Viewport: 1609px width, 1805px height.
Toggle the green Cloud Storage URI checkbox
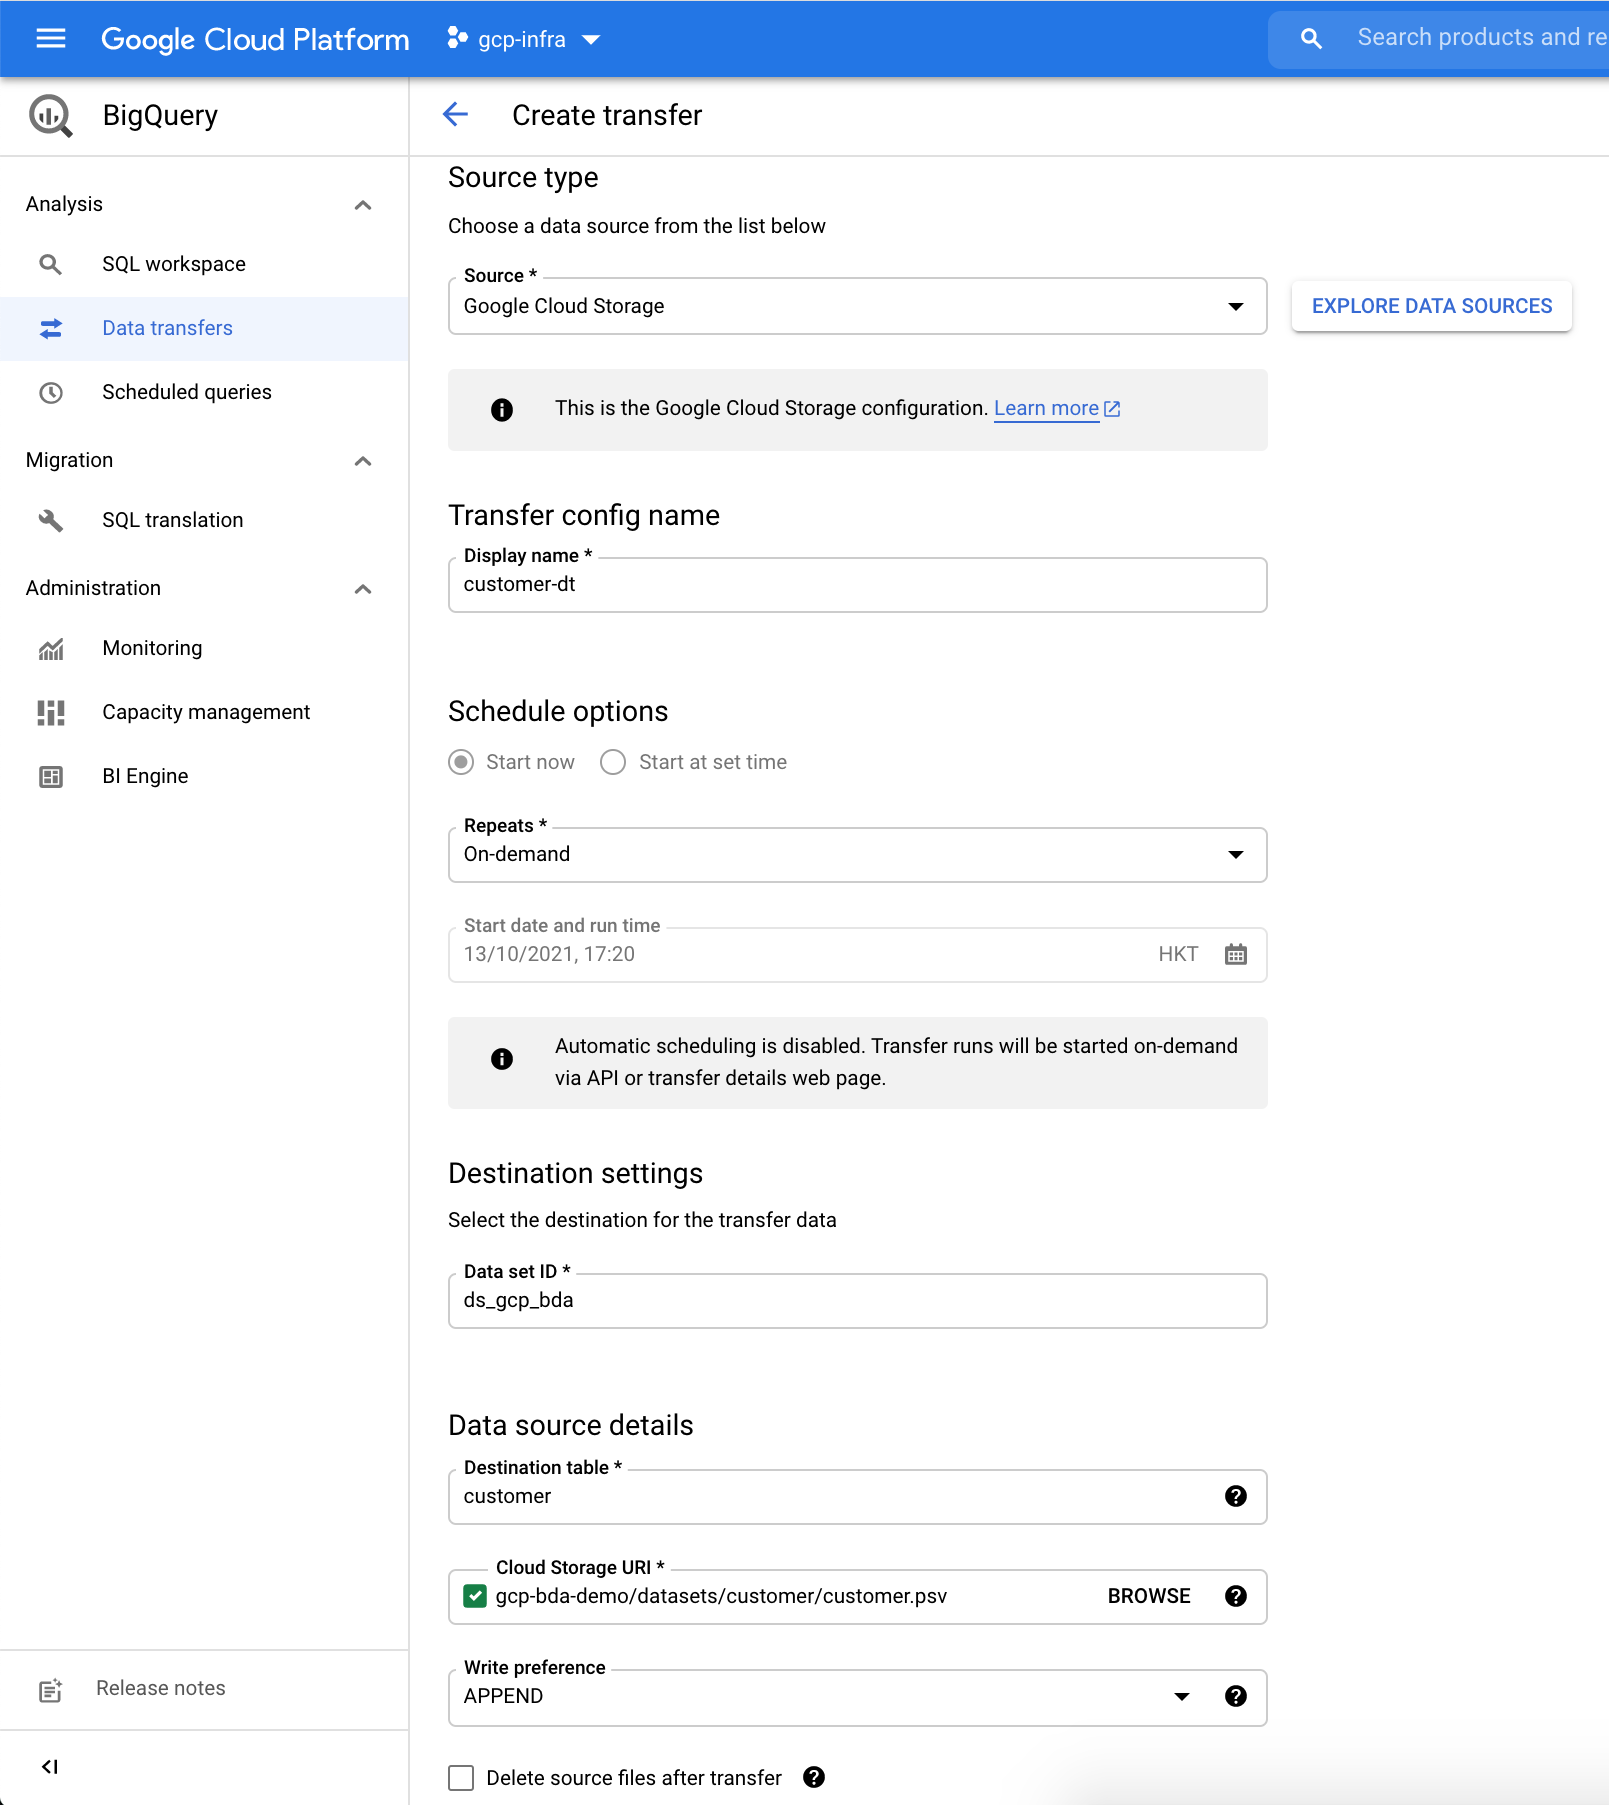point(475,1596)
